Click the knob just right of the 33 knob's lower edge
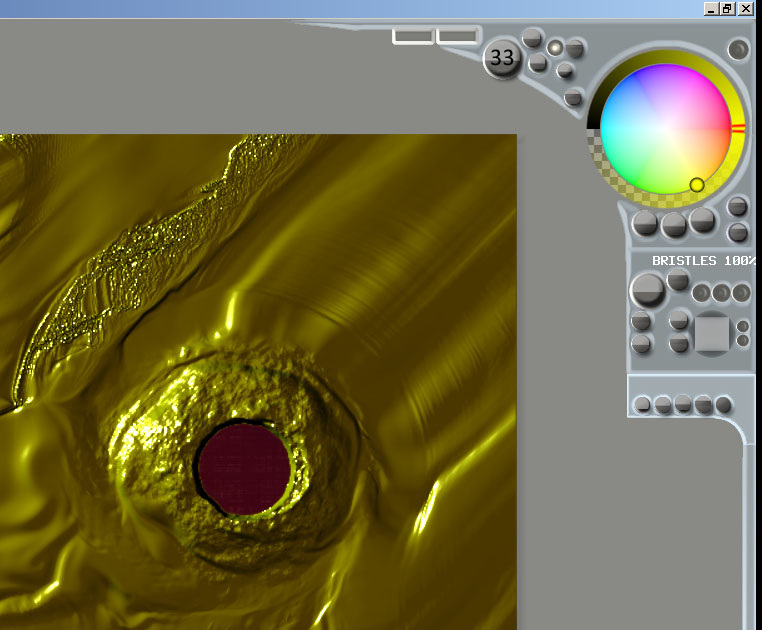762x630 pixels. [x=538, y=63]
